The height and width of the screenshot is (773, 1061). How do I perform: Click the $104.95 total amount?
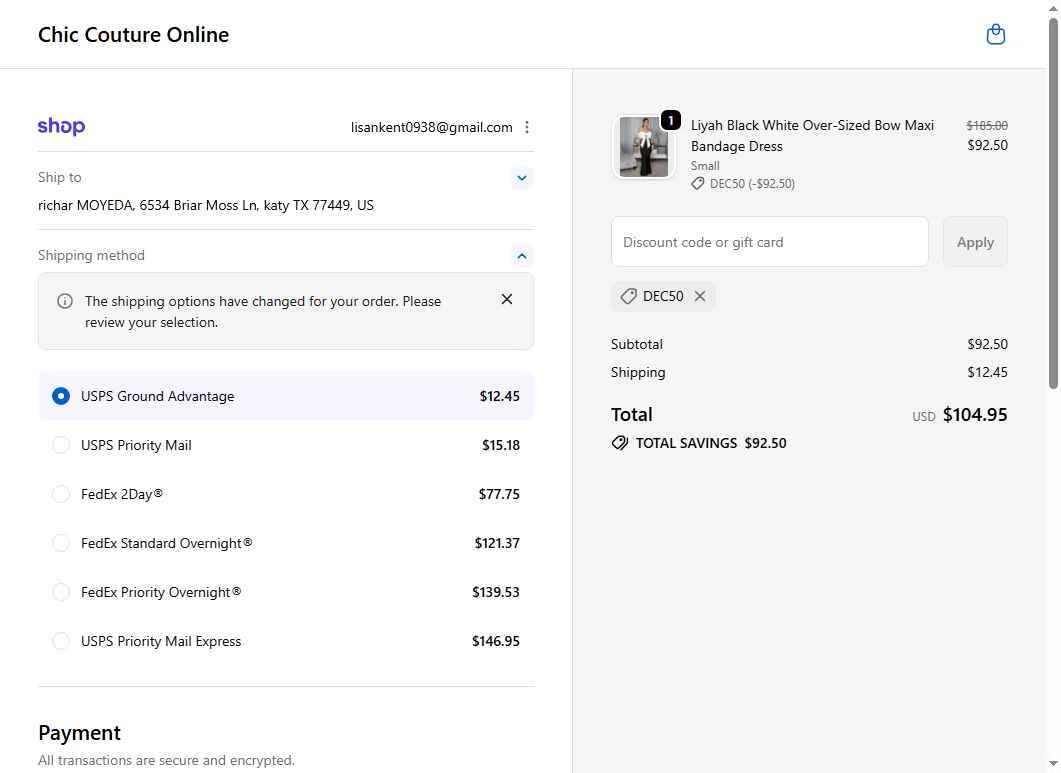(975, 414)
